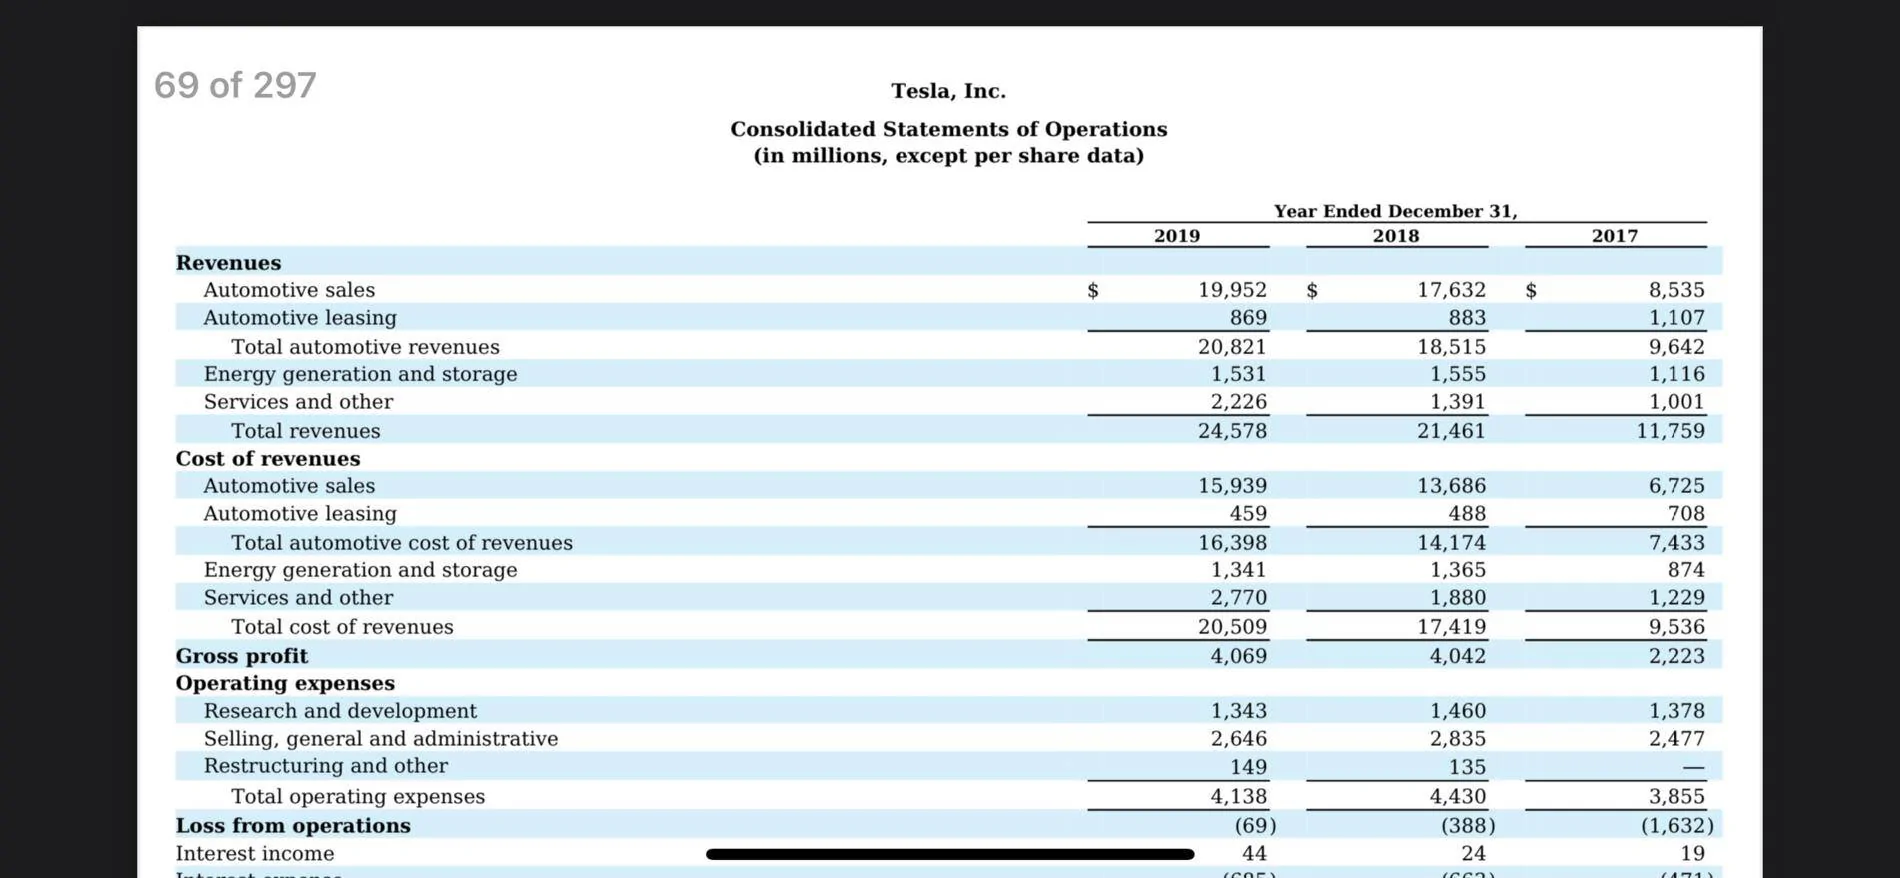This screenshot has height=878, width=1900.
Task: Select the 2,223 gross profit figure
Action: click(1676, 656)
